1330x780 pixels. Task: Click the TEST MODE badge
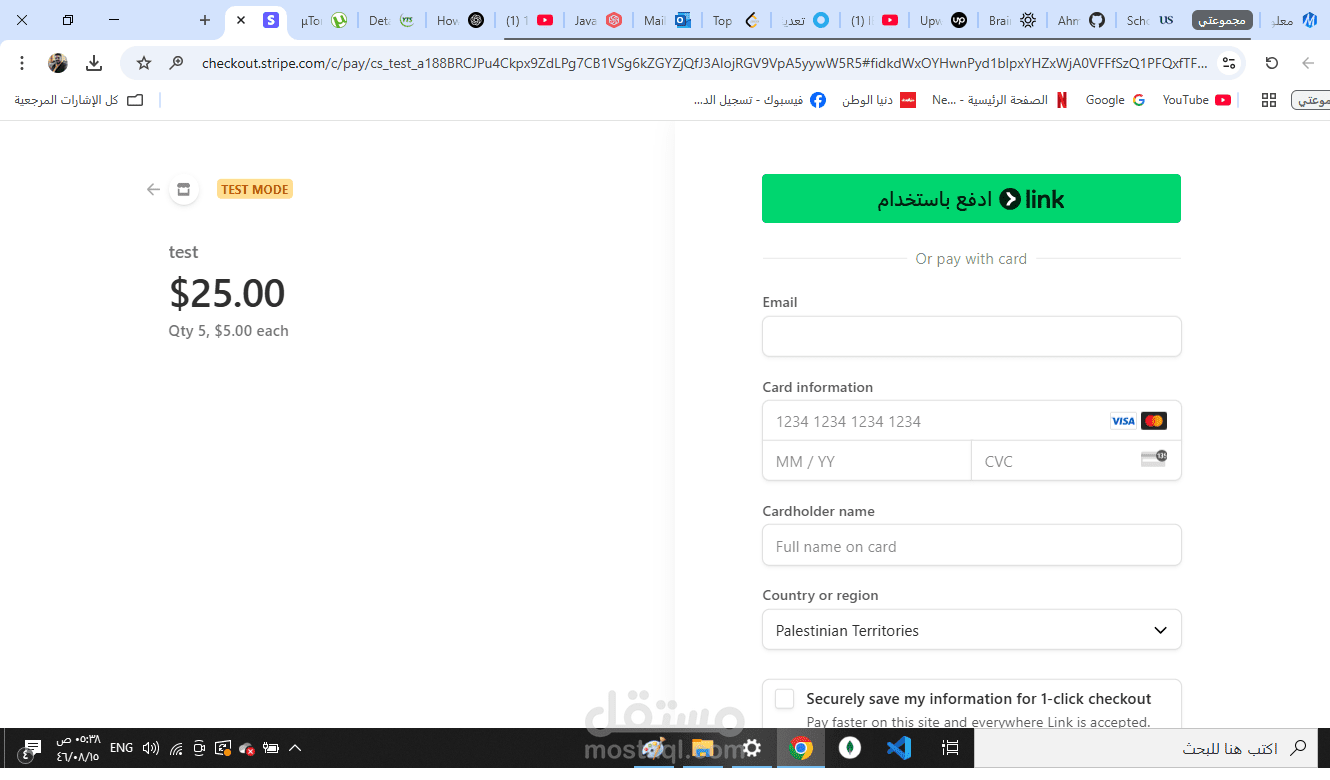(x=255, y=189)
